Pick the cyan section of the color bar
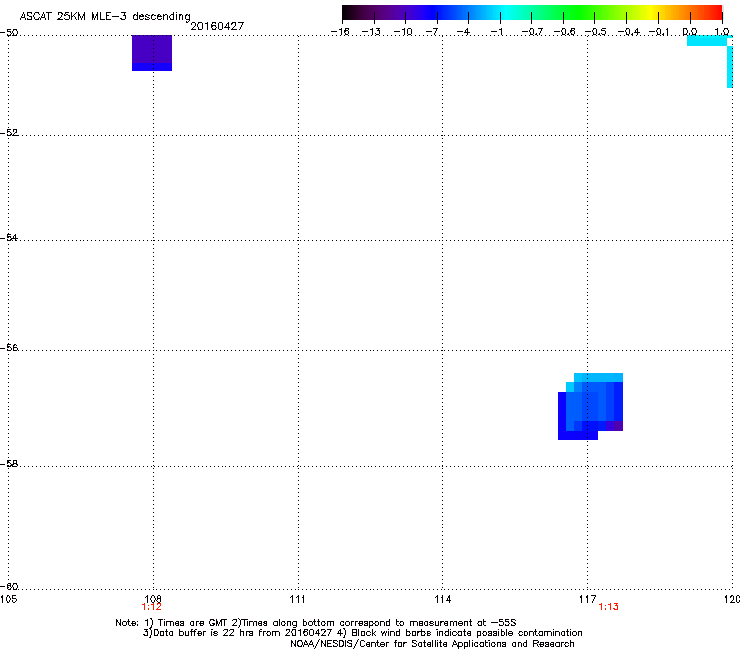The height and width of the screenshot is (650, 740). [507, 12]
